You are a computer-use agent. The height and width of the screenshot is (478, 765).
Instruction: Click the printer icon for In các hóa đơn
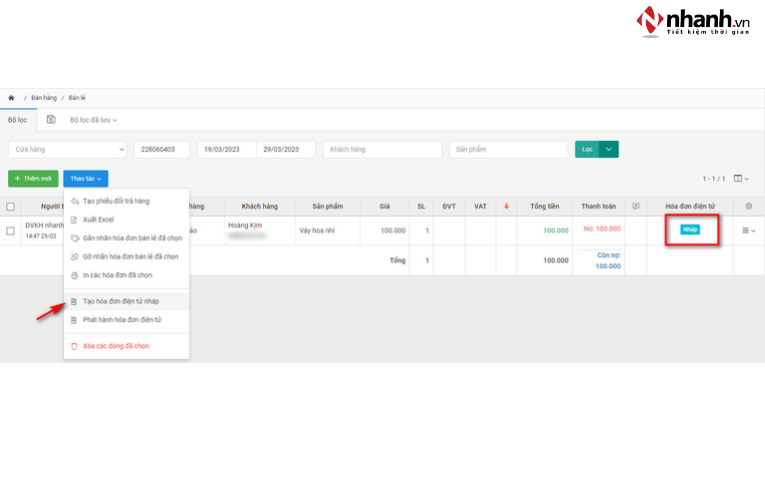pyautogui.click(x=74, y=274)
